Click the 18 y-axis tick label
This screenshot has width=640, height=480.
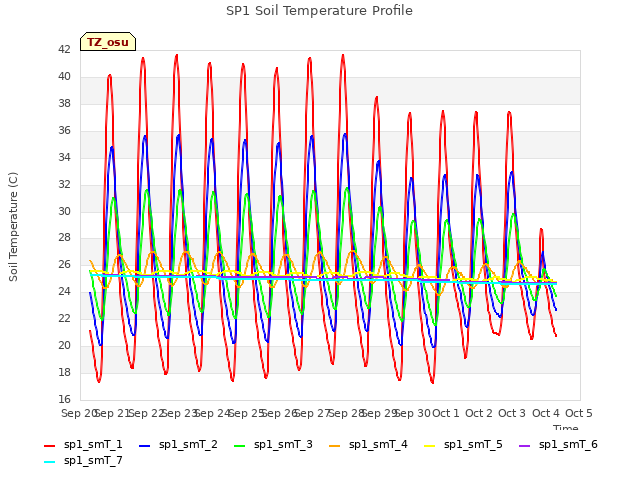coord(64,372)
